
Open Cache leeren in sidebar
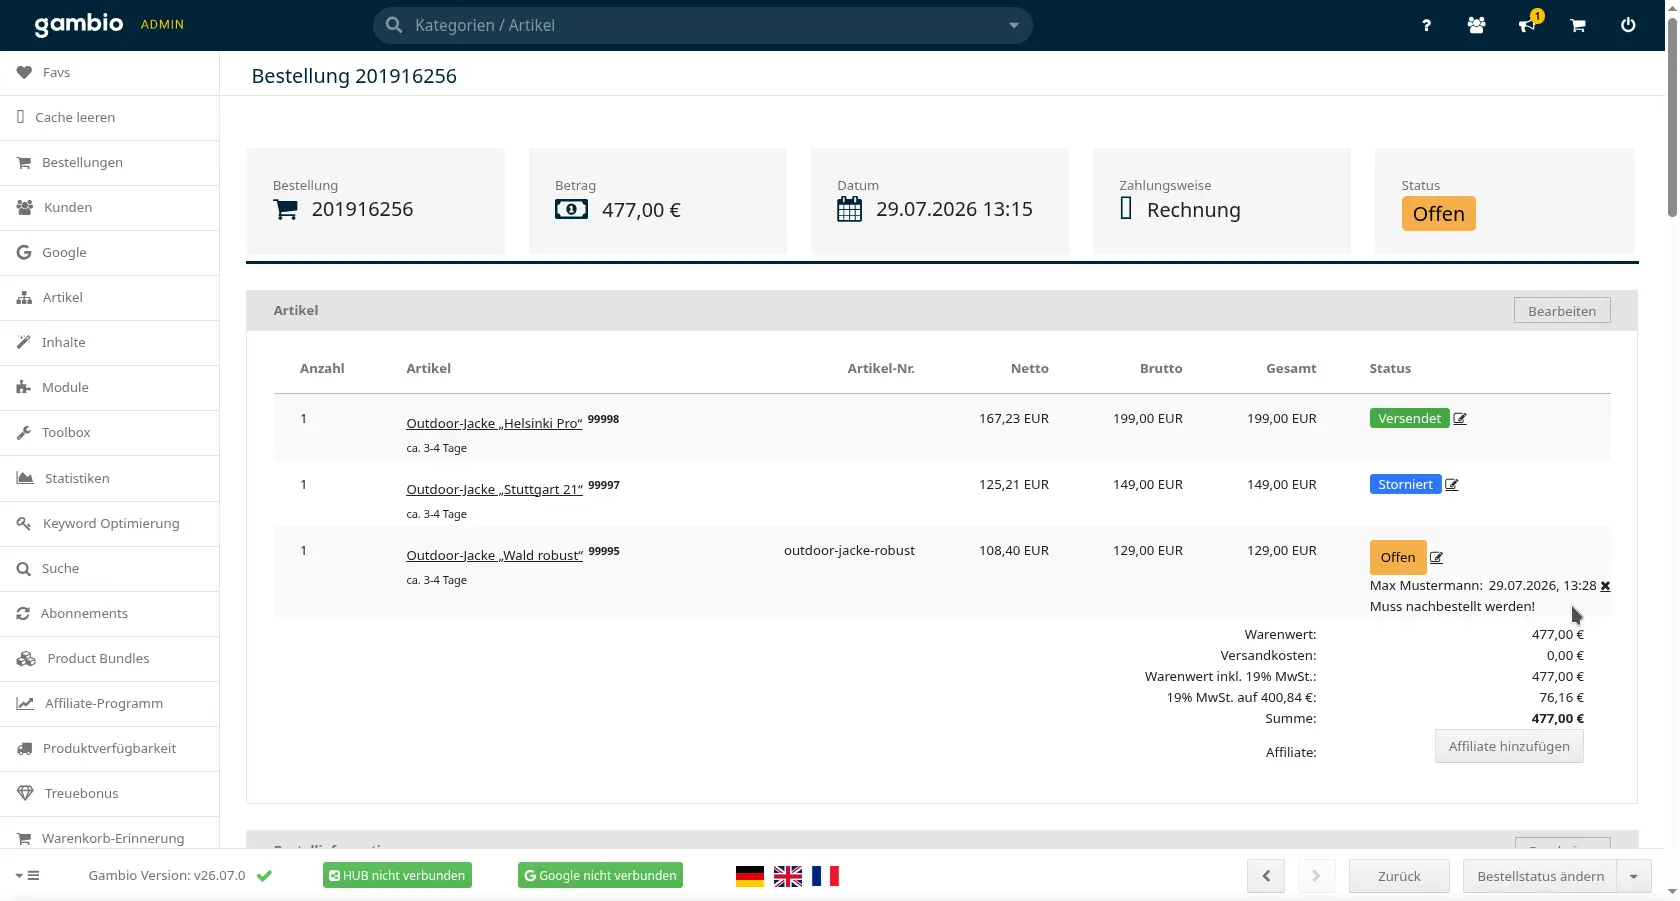[x=110, y=118]
